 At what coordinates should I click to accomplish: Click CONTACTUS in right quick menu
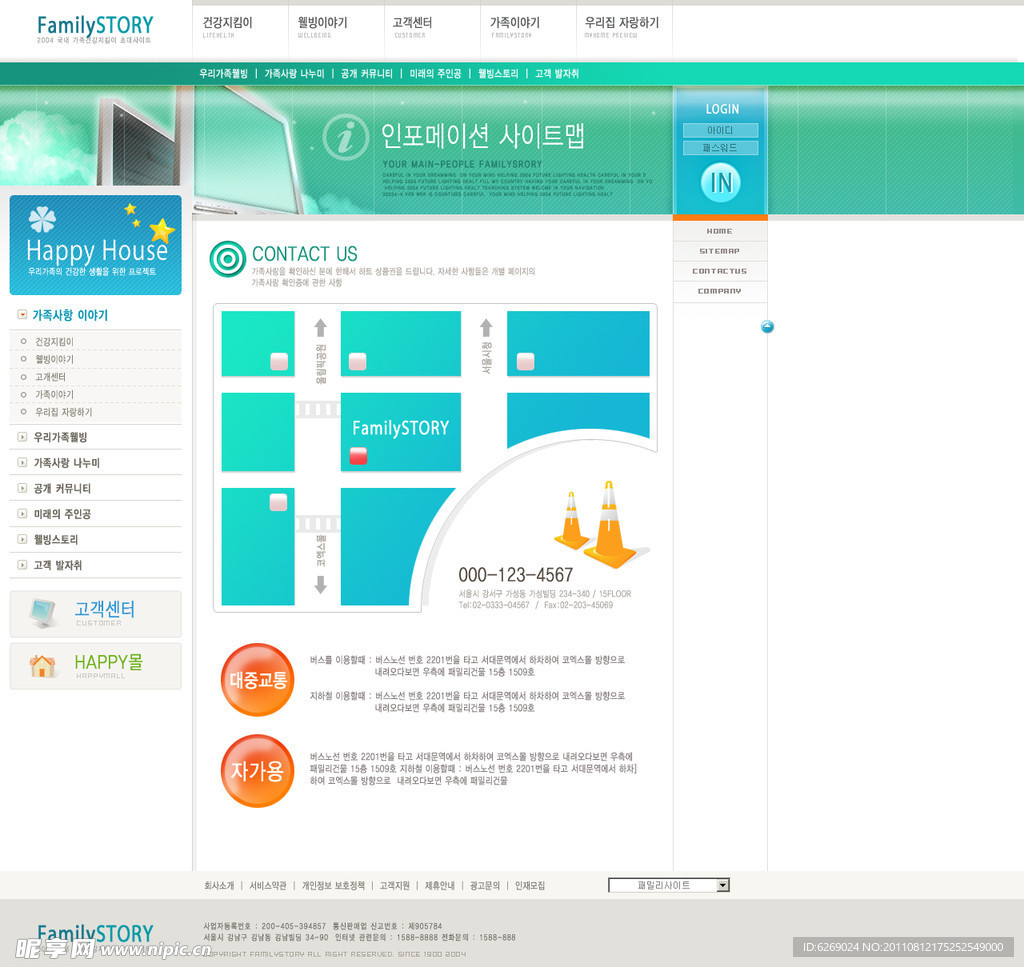(720, 271)
